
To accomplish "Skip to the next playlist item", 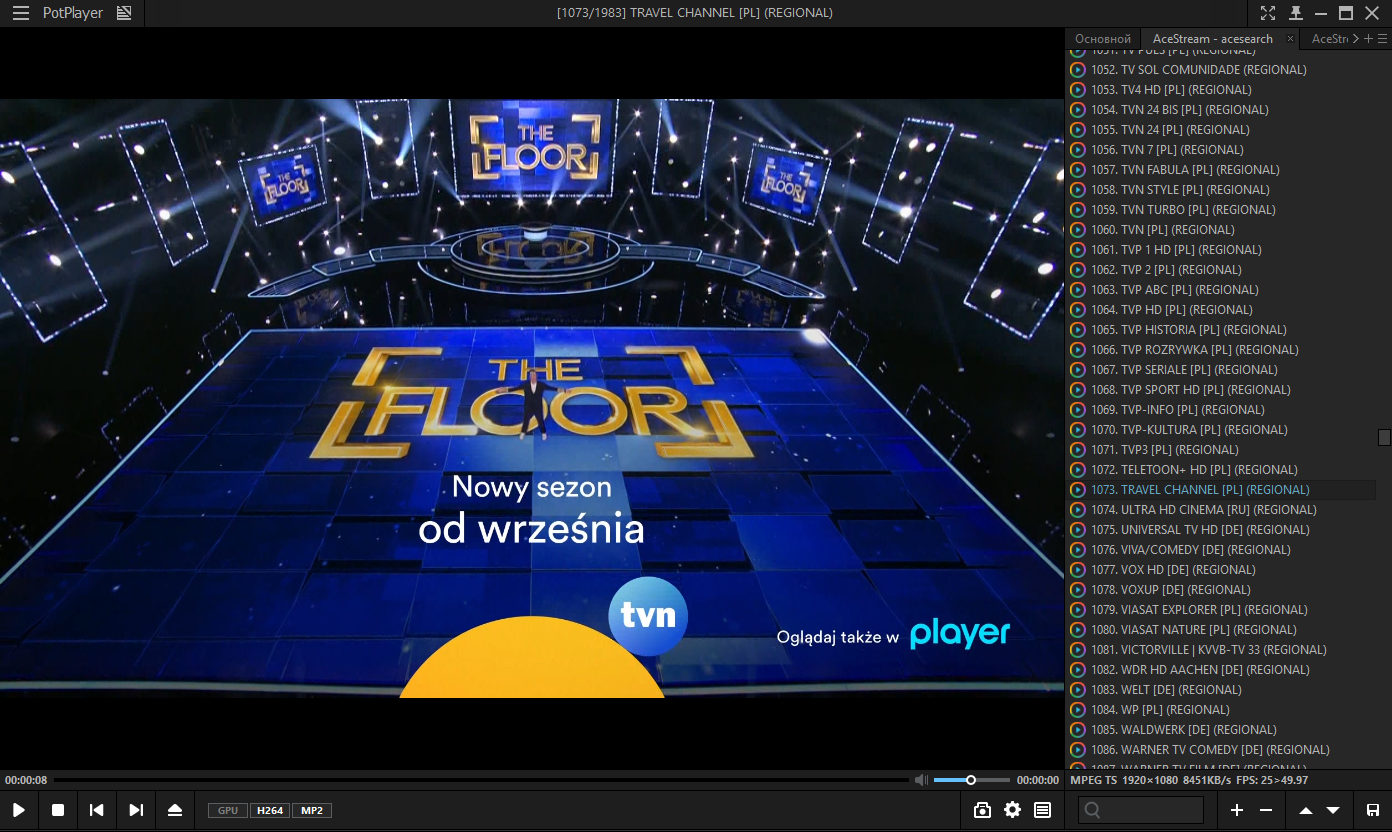I will pos(136,810).
